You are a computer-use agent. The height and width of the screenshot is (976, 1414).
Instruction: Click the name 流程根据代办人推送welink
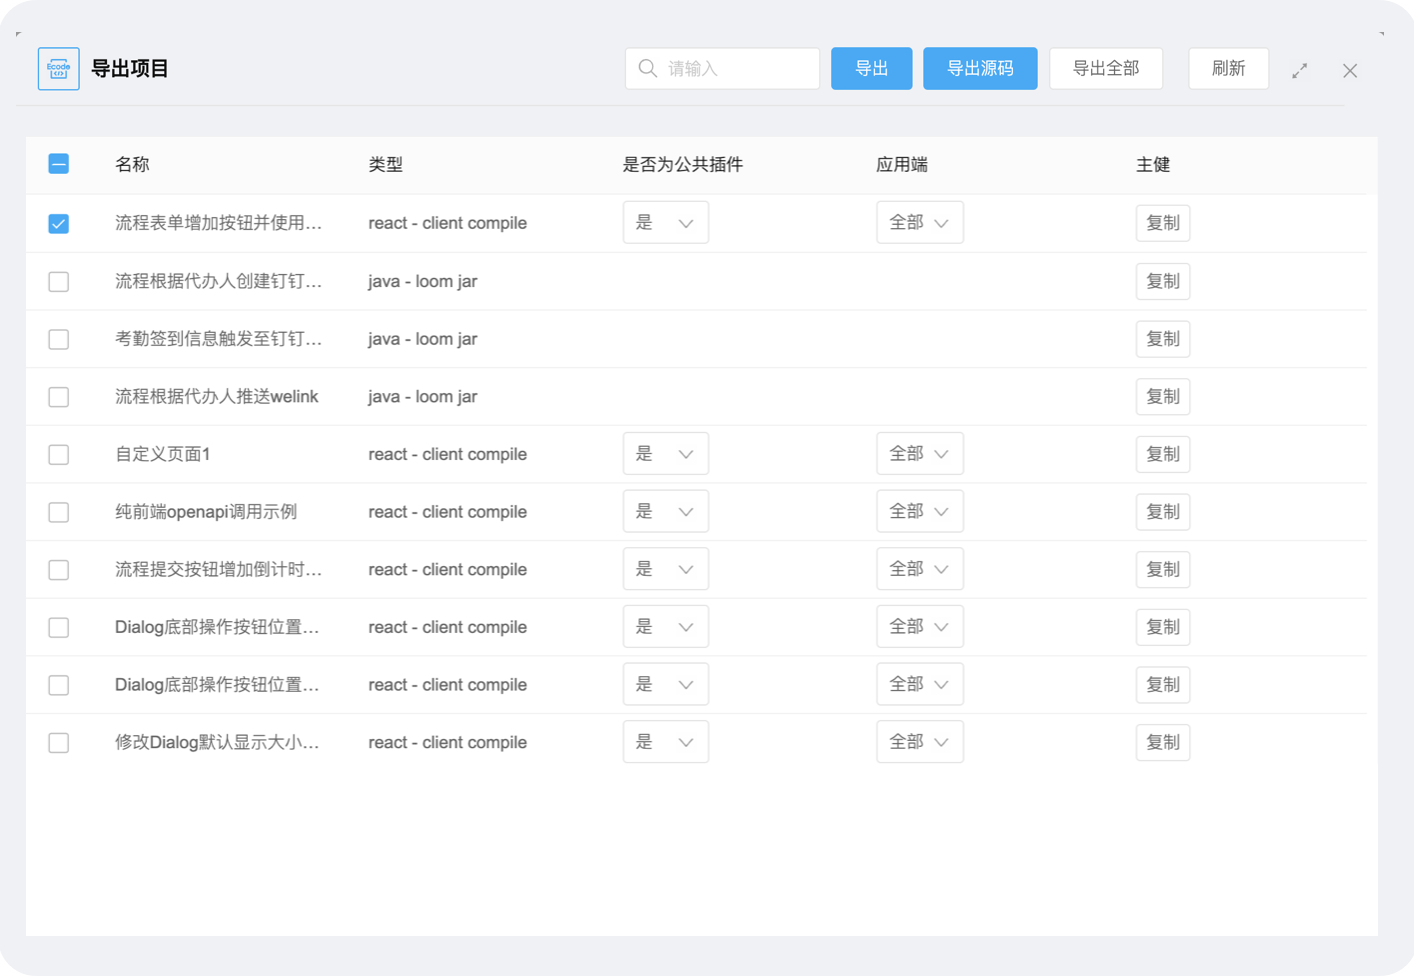pos(216,397)
